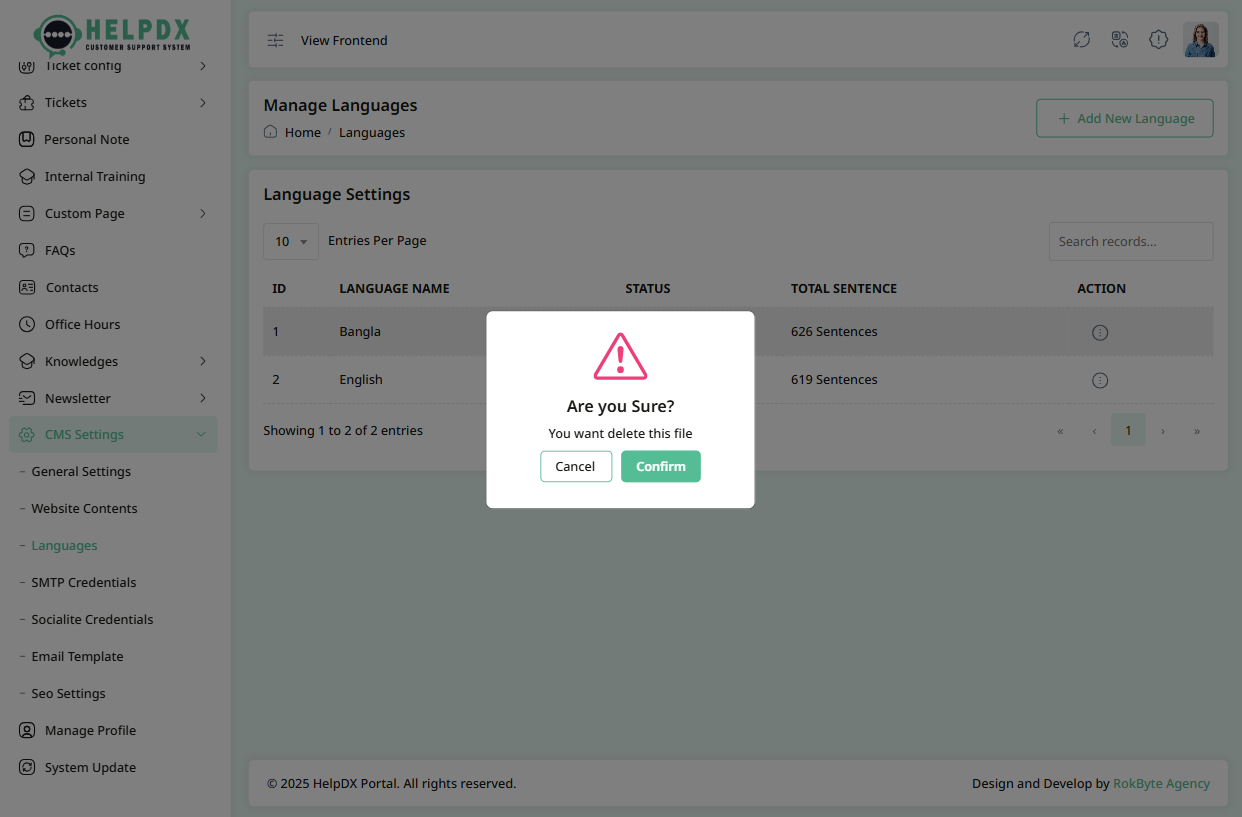This screenshot has height=817, width=1242.
Task: Open RokByte Agency footer link
Action: pos(1161,783)
